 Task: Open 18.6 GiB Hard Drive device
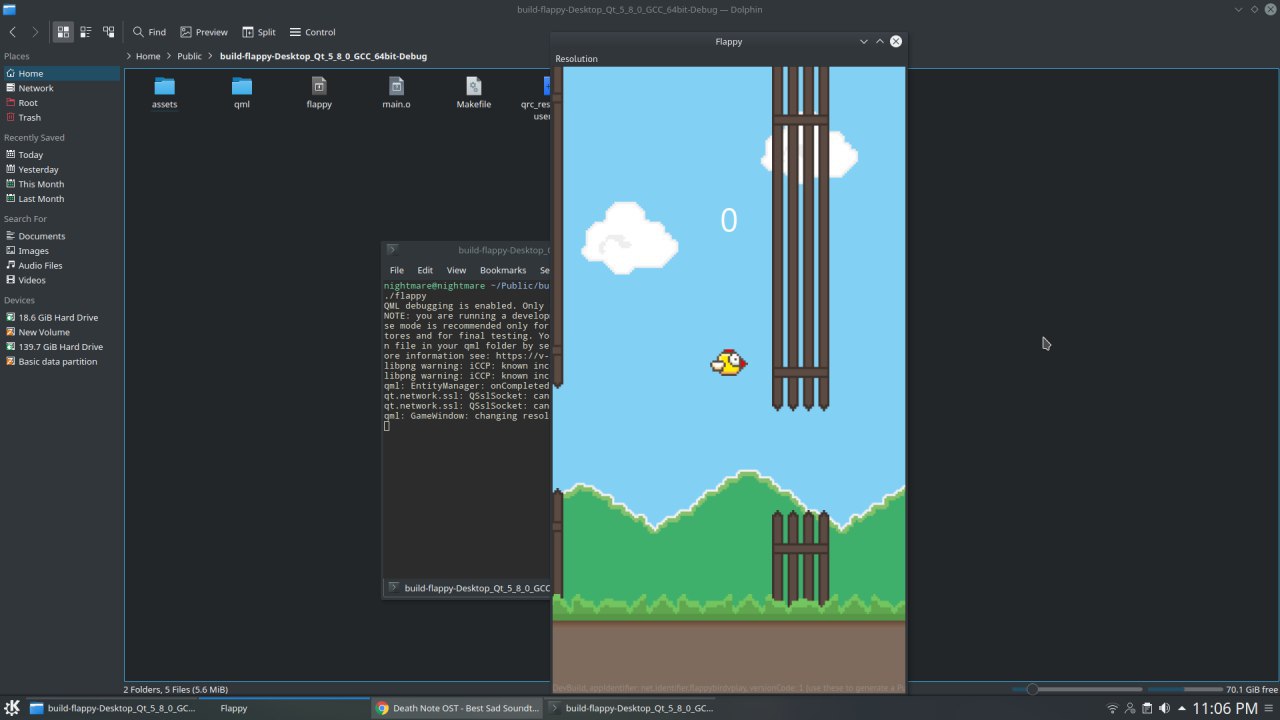[x=60, y=317]
